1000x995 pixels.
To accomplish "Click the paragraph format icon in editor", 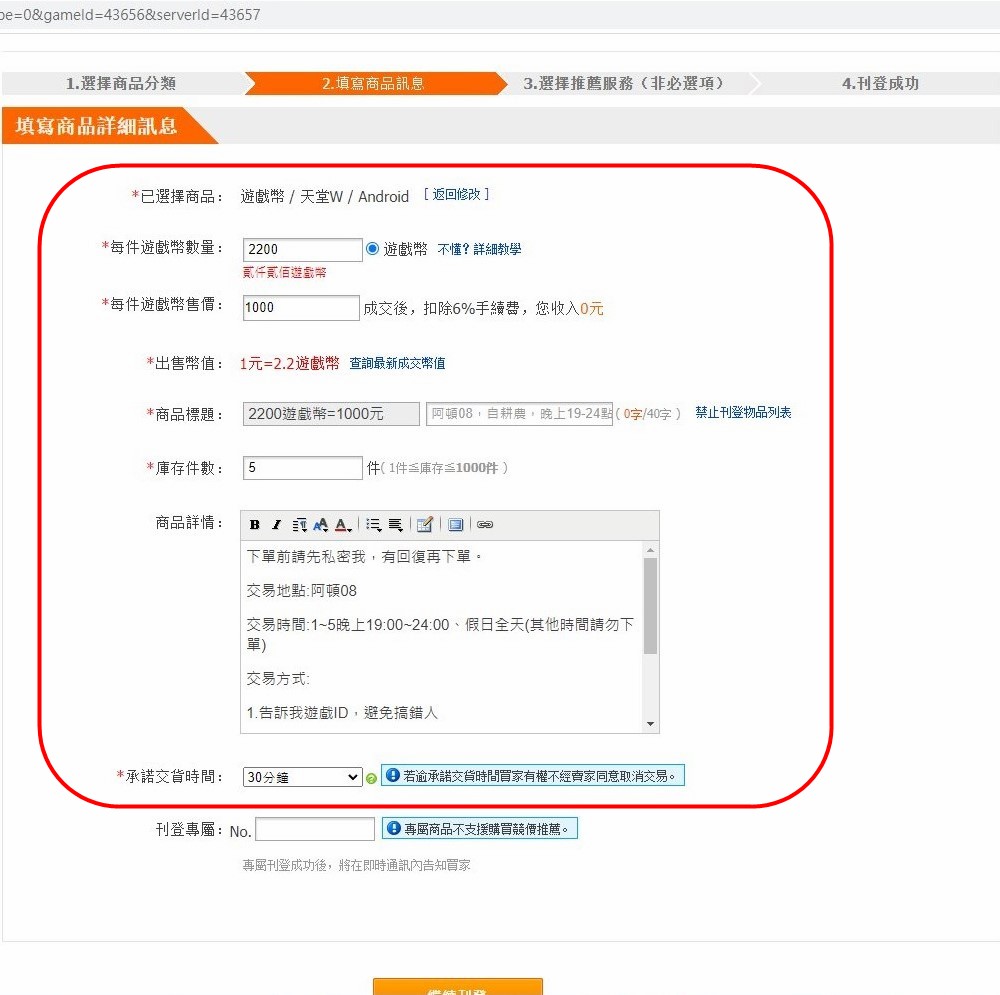I will (x=299, y=525).
